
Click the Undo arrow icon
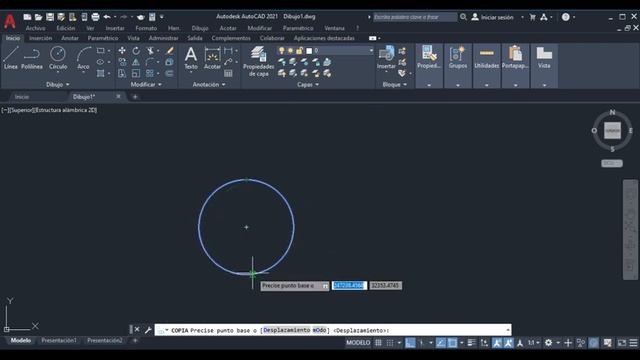point(107,17)
